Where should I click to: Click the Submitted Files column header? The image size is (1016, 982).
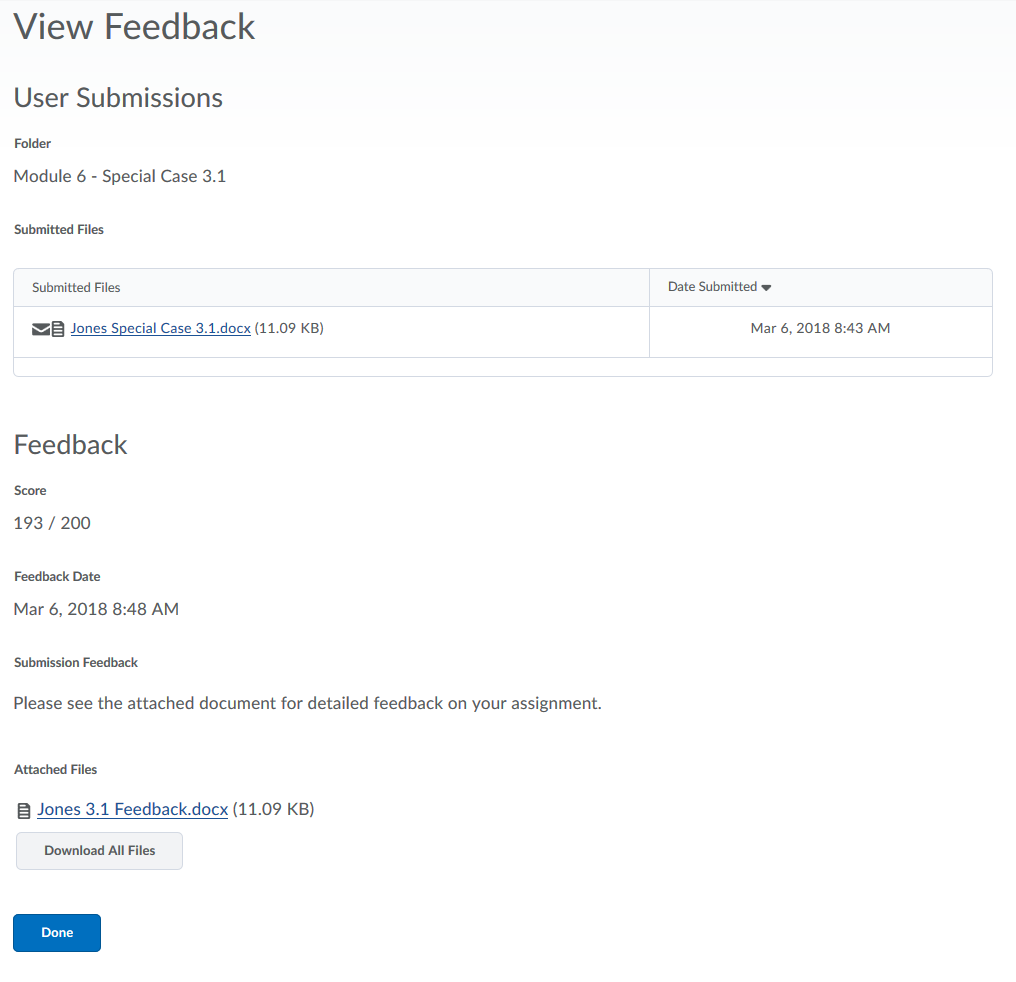tap(76, 288)
